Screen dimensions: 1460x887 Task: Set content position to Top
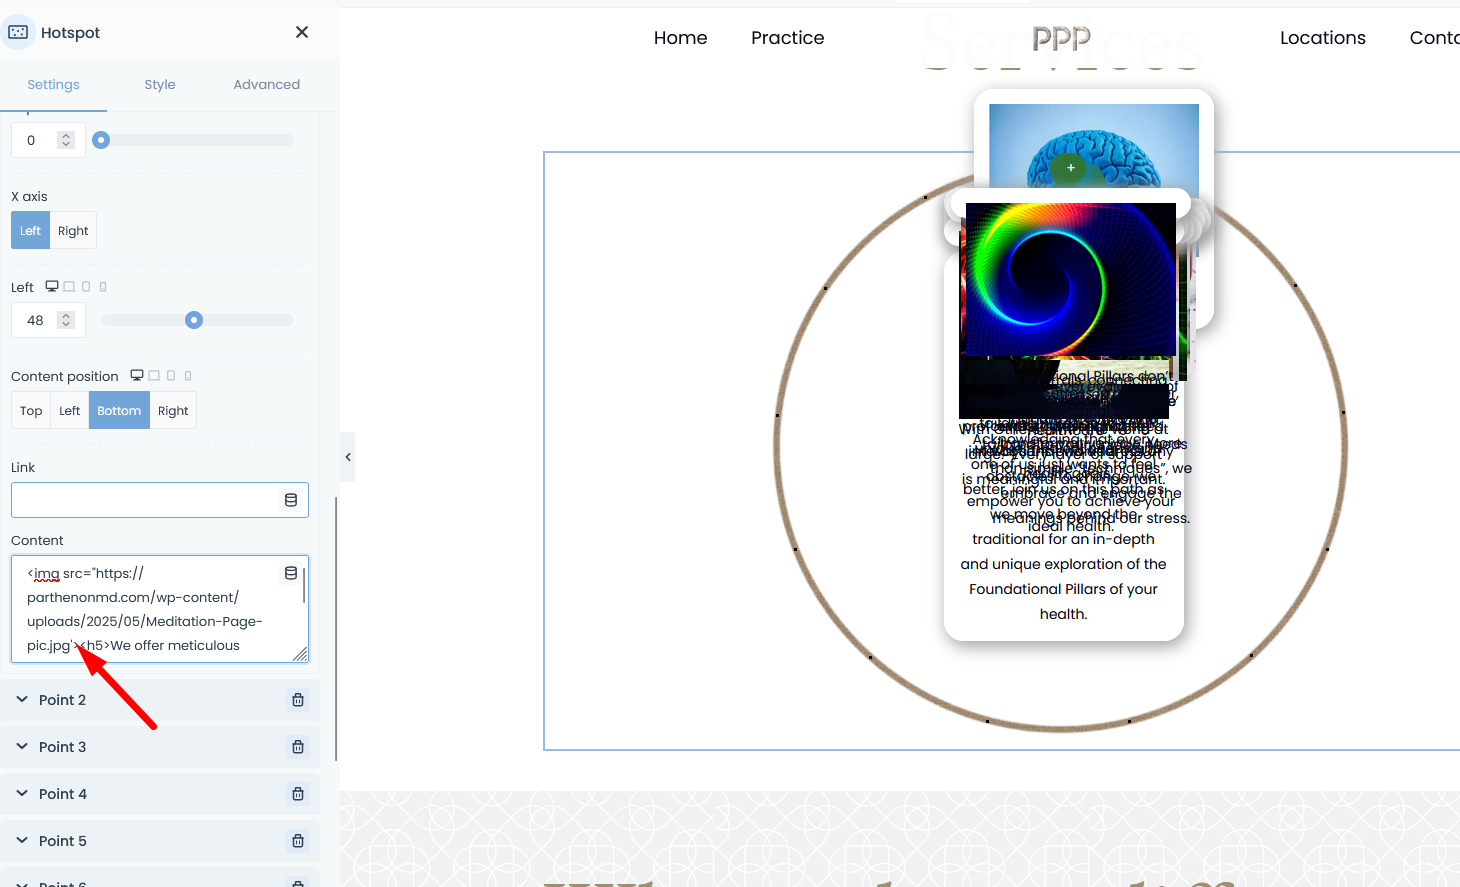click(x=31, y=411)
